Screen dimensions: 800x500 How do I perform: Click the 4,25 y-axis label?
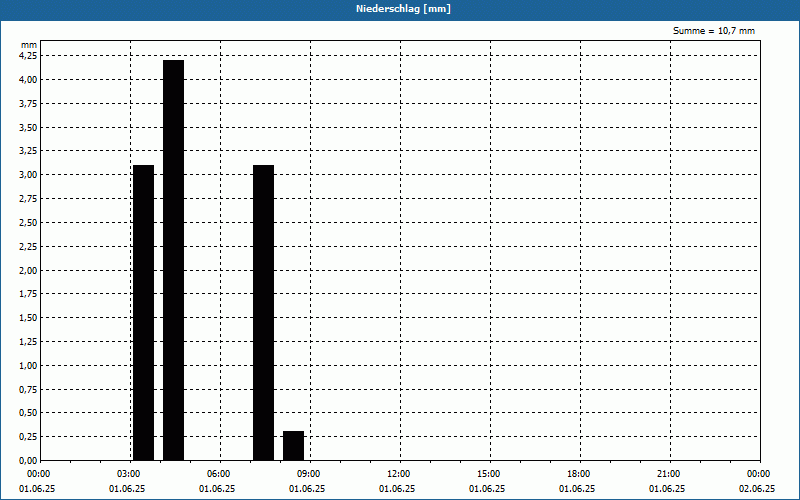(28, 56)
